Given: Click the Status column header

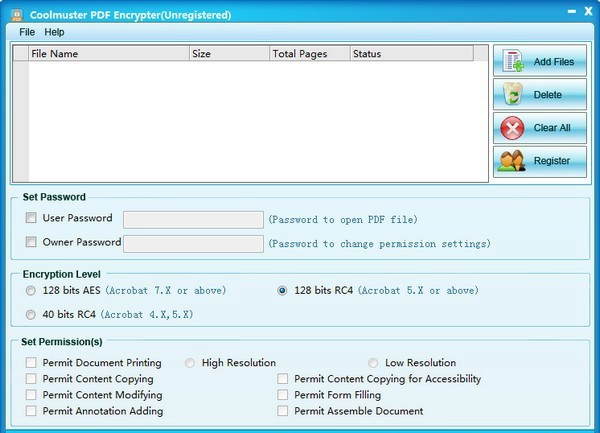Looking at the screenshot, I should [412, 54].
